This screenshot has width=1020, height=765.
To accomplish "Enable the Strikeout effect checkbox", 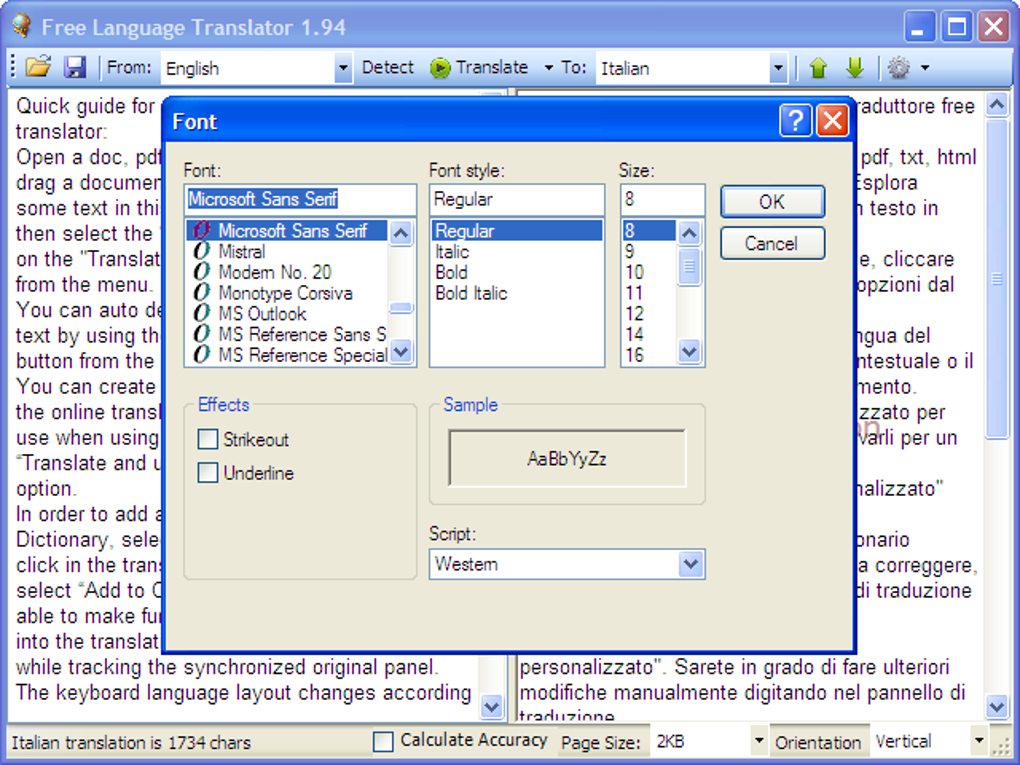I will [208, 439].
